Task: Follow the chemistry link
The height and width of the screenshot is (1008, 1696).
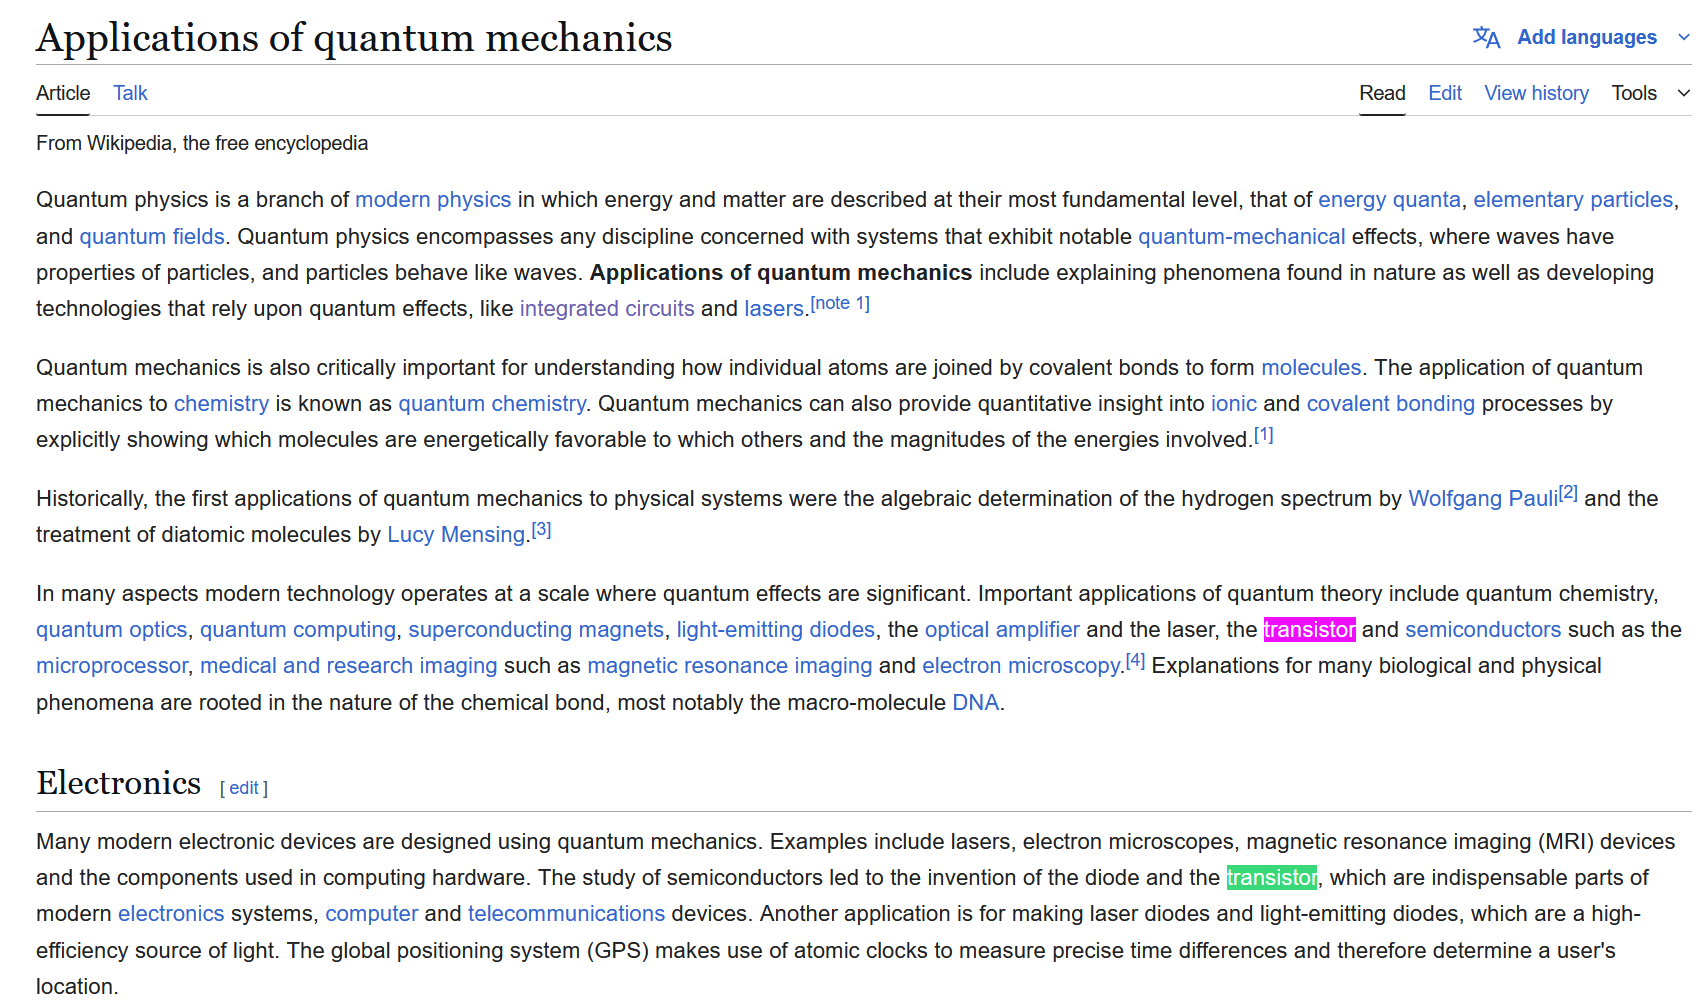Action: tap(221, 404)
